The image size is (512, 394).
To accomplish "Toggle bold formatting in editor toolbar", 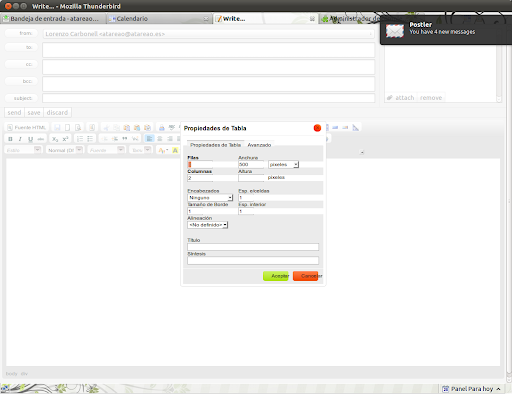I will (x=10, y=139).
